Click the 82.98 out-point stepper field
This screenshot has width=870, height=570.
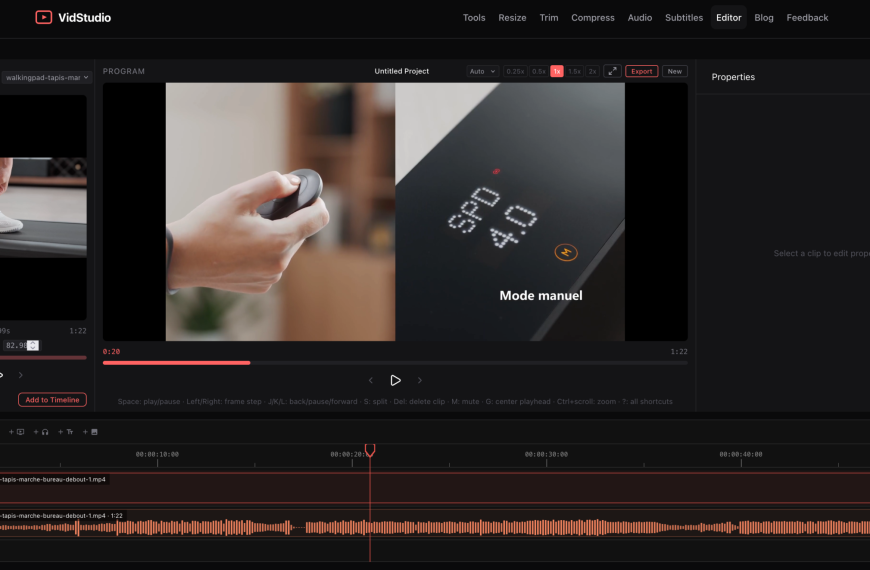(21, 345)
